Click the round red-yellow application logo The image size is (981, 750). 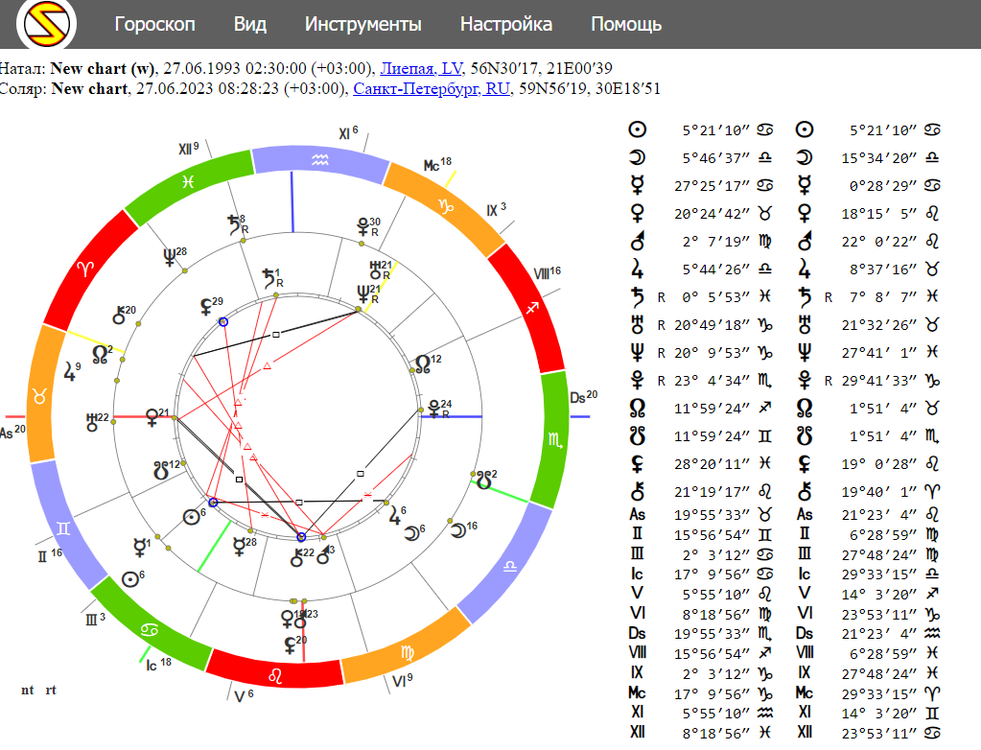click(x=47, y=24)
